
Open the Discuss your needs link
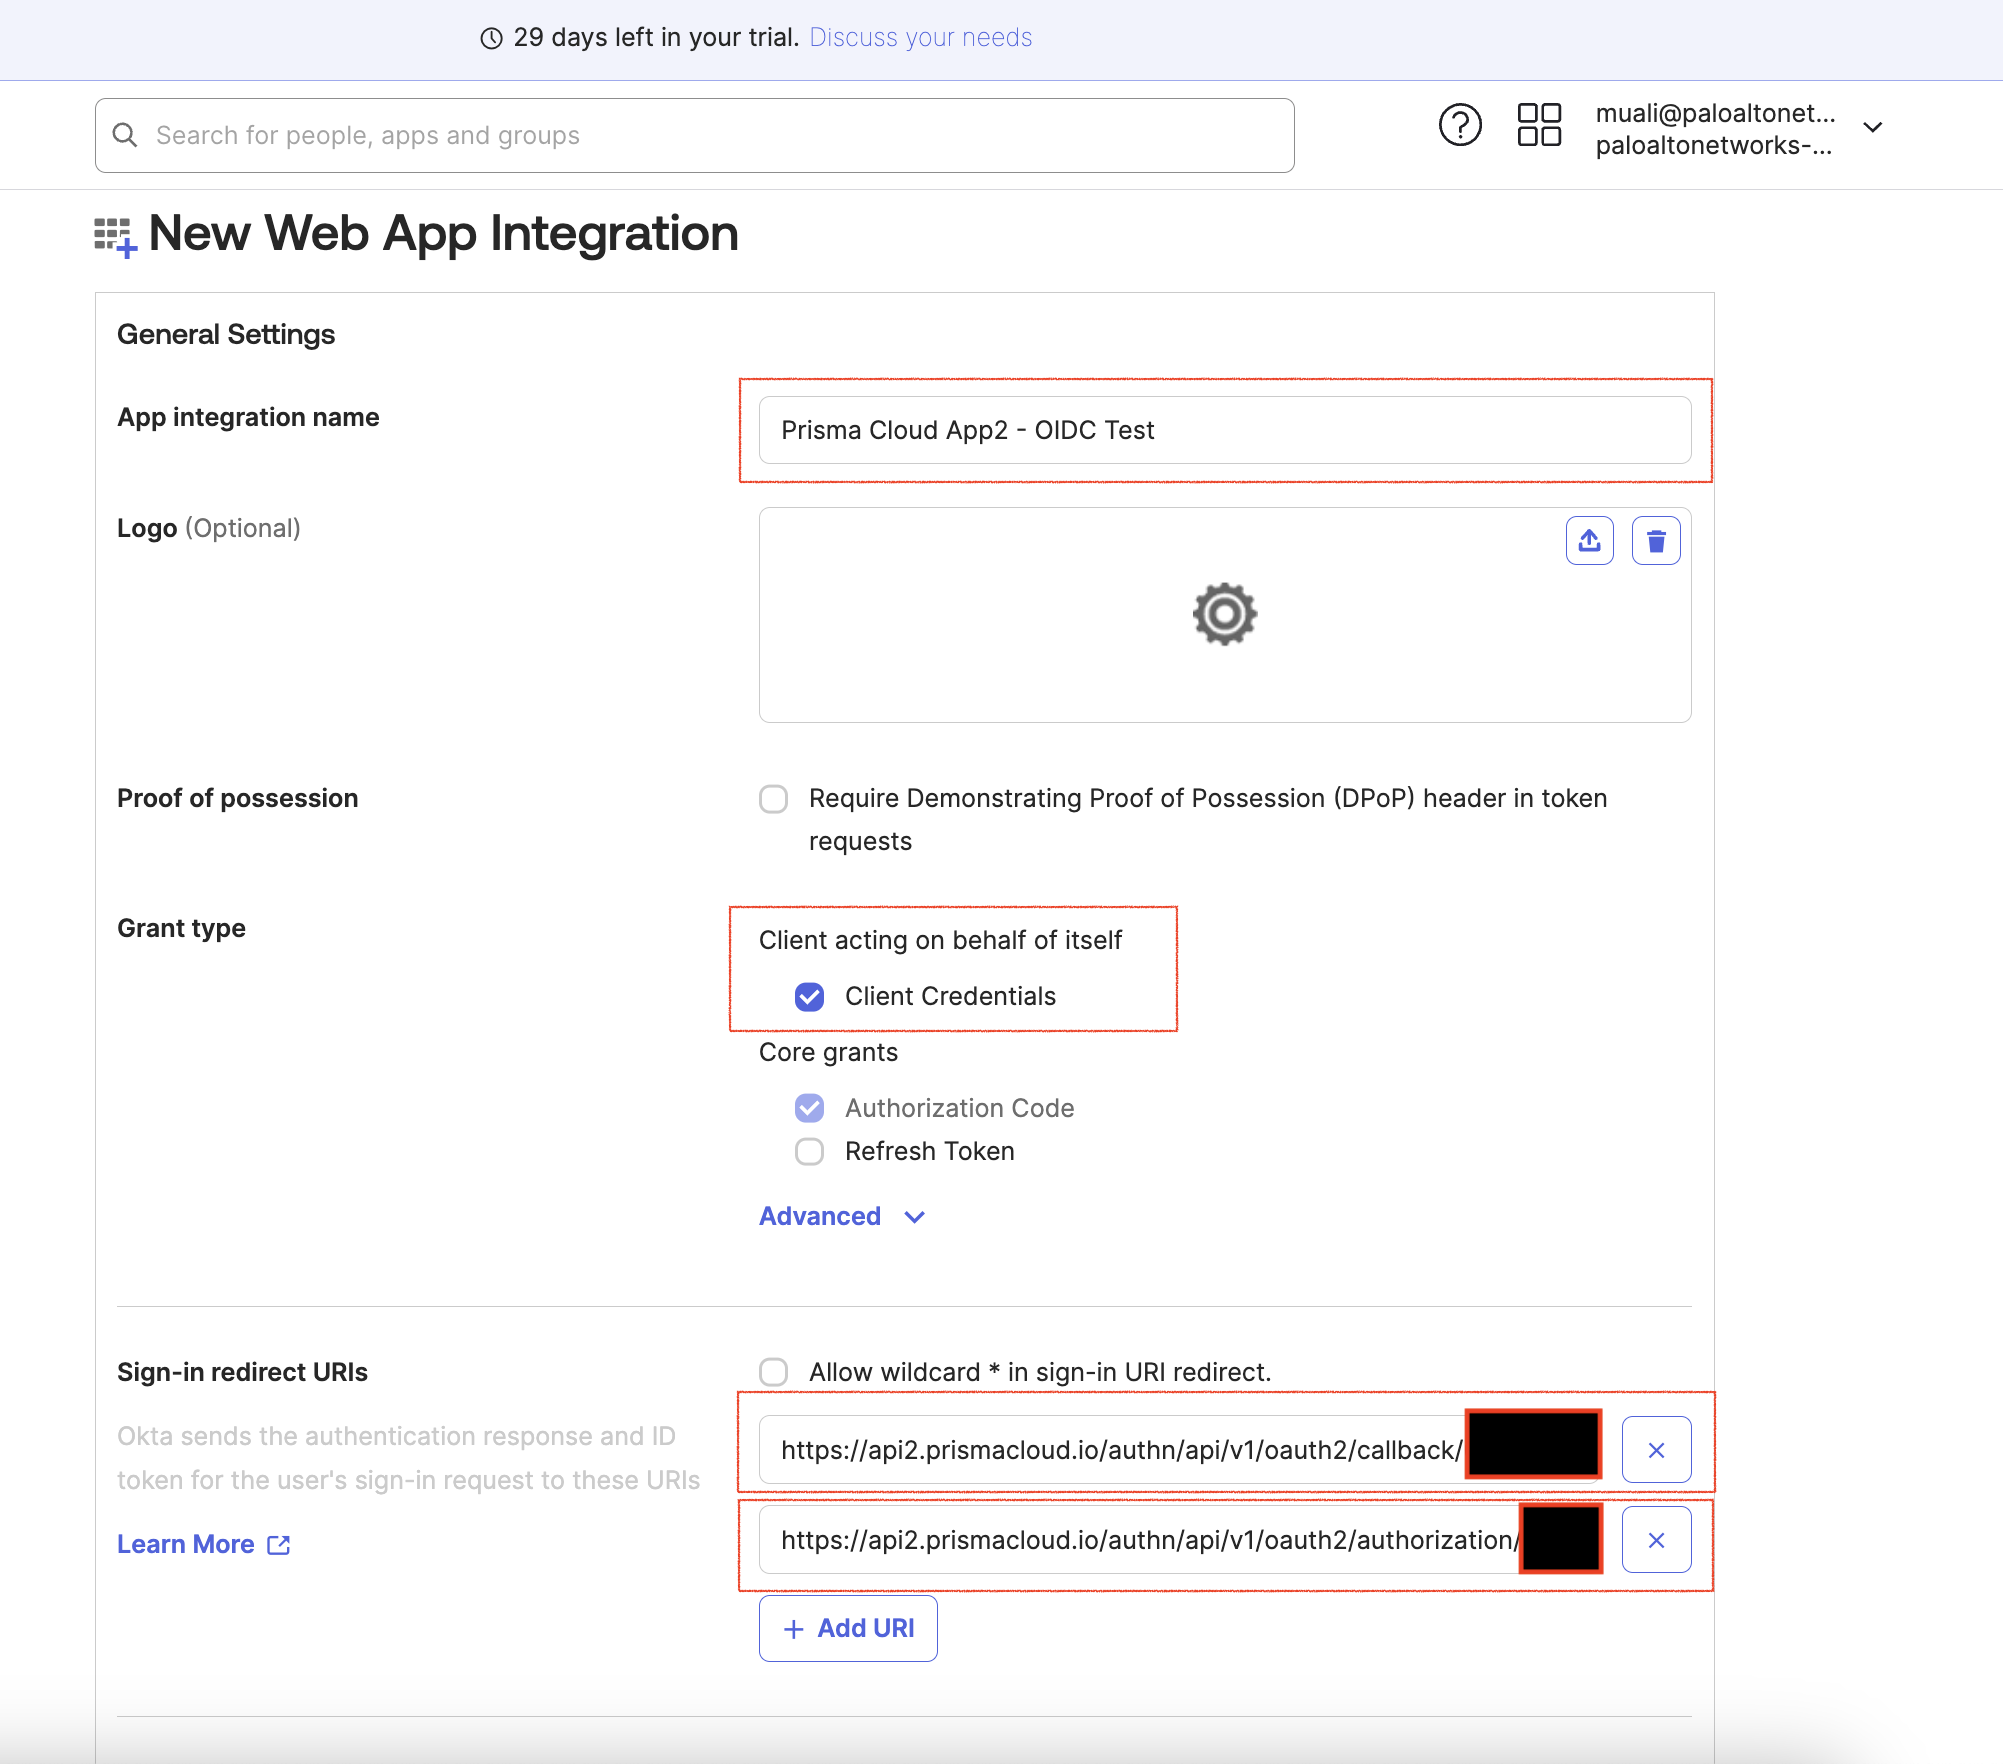coord(920,38)
